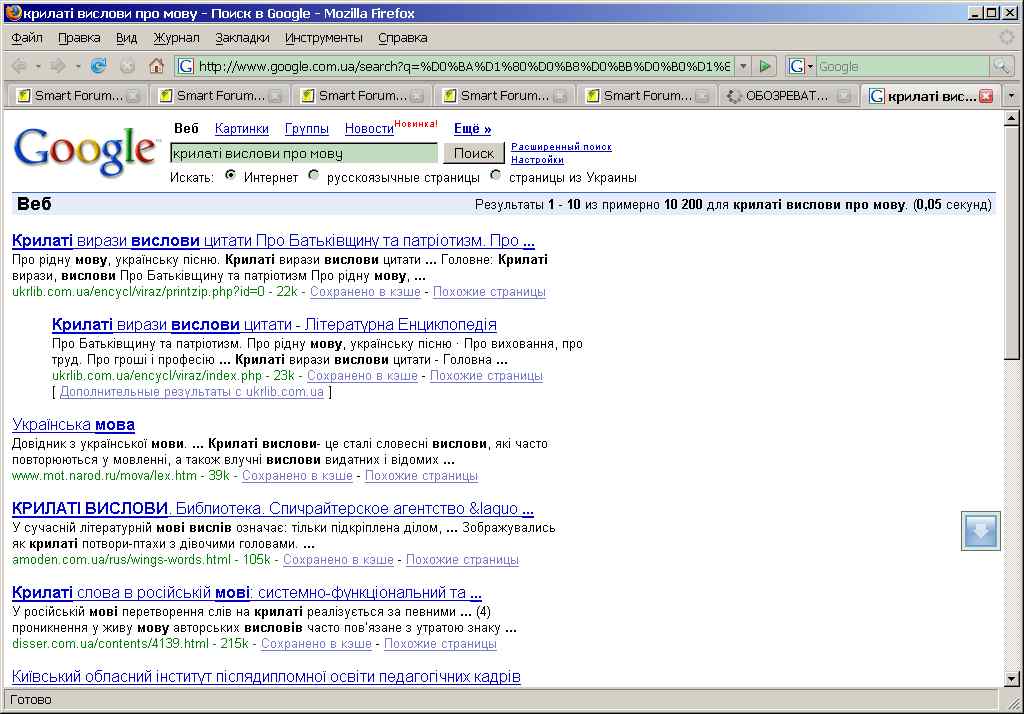This screenshot has width=1024, height=714.
Task: Click the activity throbber icon in menu bar
Action: (1007, 37)
